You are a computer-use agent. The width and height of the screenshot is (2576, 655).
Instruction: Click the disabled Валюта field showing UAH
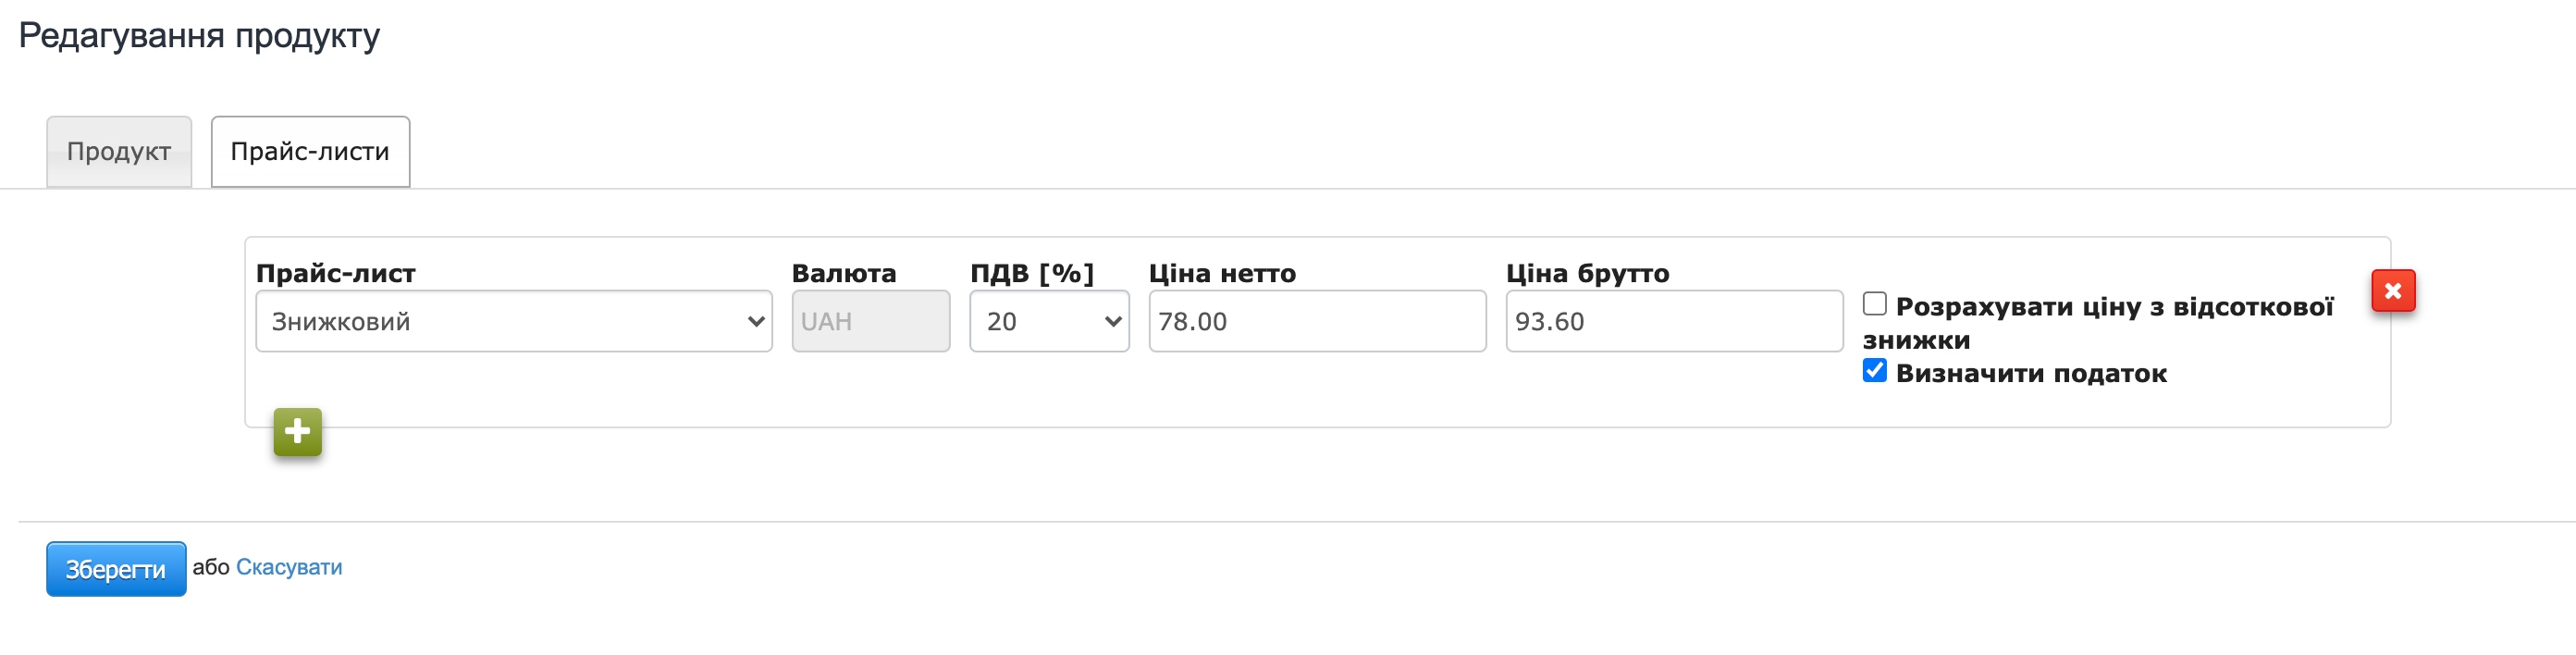[x=870, y=321]
